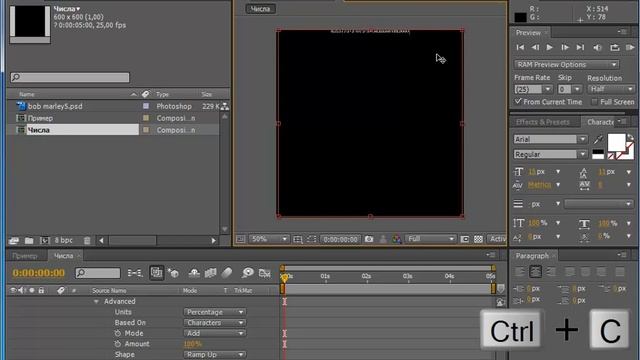Open font size dropdown arrow

[558, 172]
